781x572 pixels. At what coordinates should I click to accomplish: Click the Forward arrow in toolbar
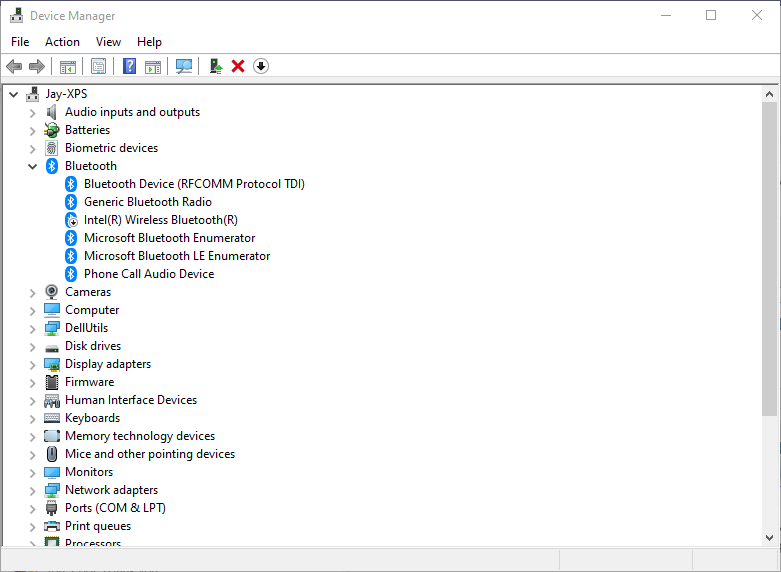[37, 66]
